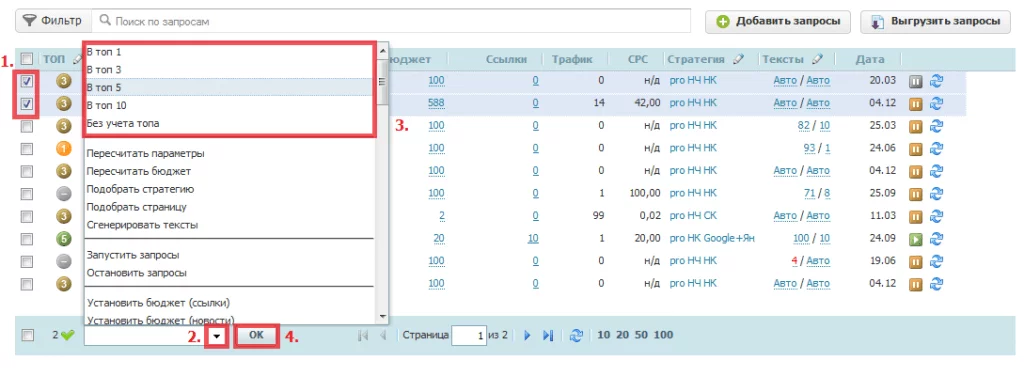Viewport: 1024px width, 376px height.
Task: Open the 'pro НК Google+Ян' strategy link
Action: point(712,239)
